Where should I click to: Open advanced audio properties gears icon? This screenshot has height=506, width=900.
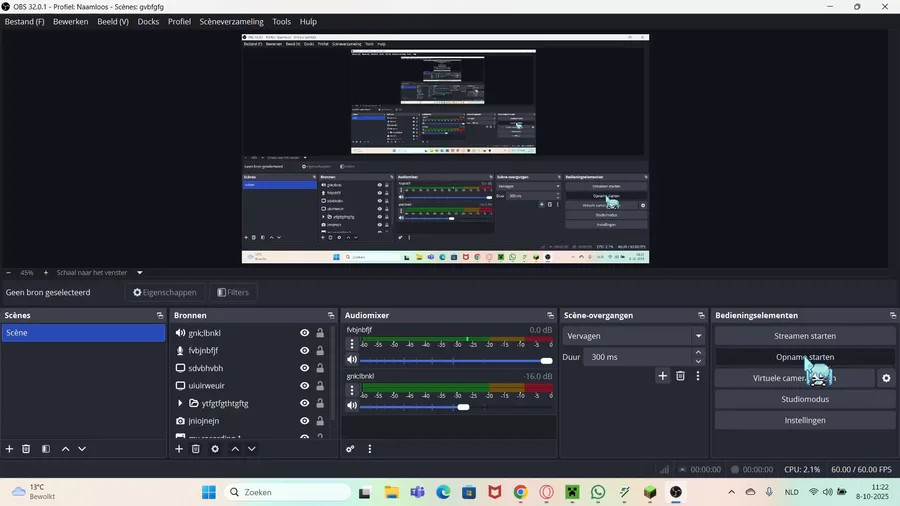point(350,449)
